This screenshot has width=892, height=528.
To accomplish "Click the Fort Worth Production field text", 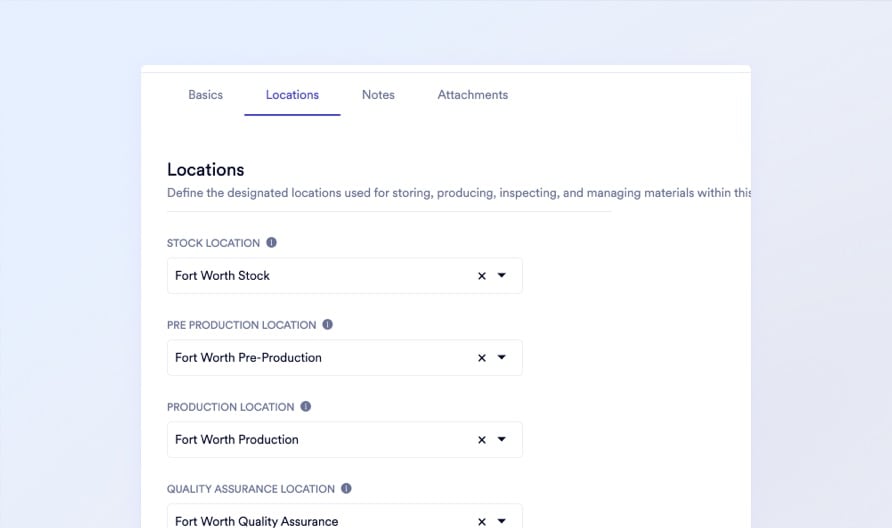I will tap(237, 440).
